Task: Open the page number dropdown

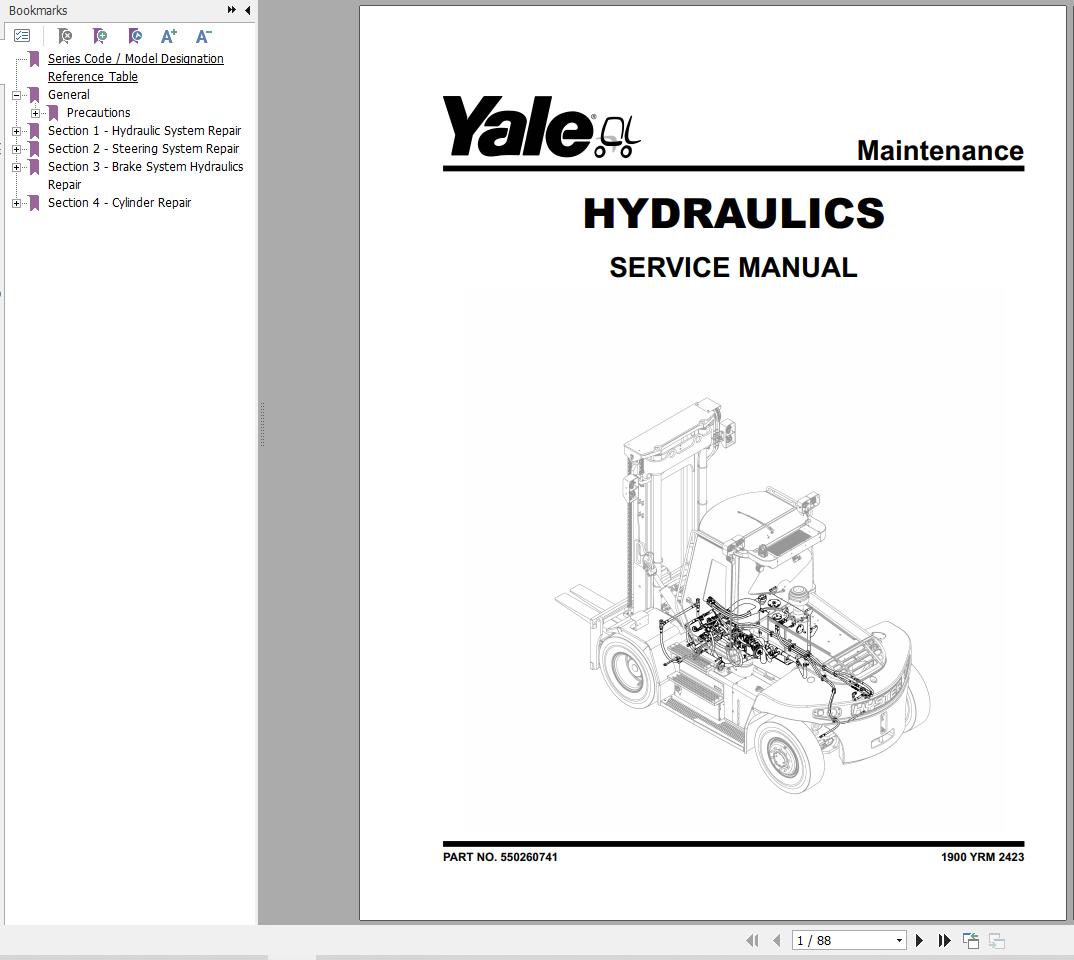Action: click(x=897, y=940)
